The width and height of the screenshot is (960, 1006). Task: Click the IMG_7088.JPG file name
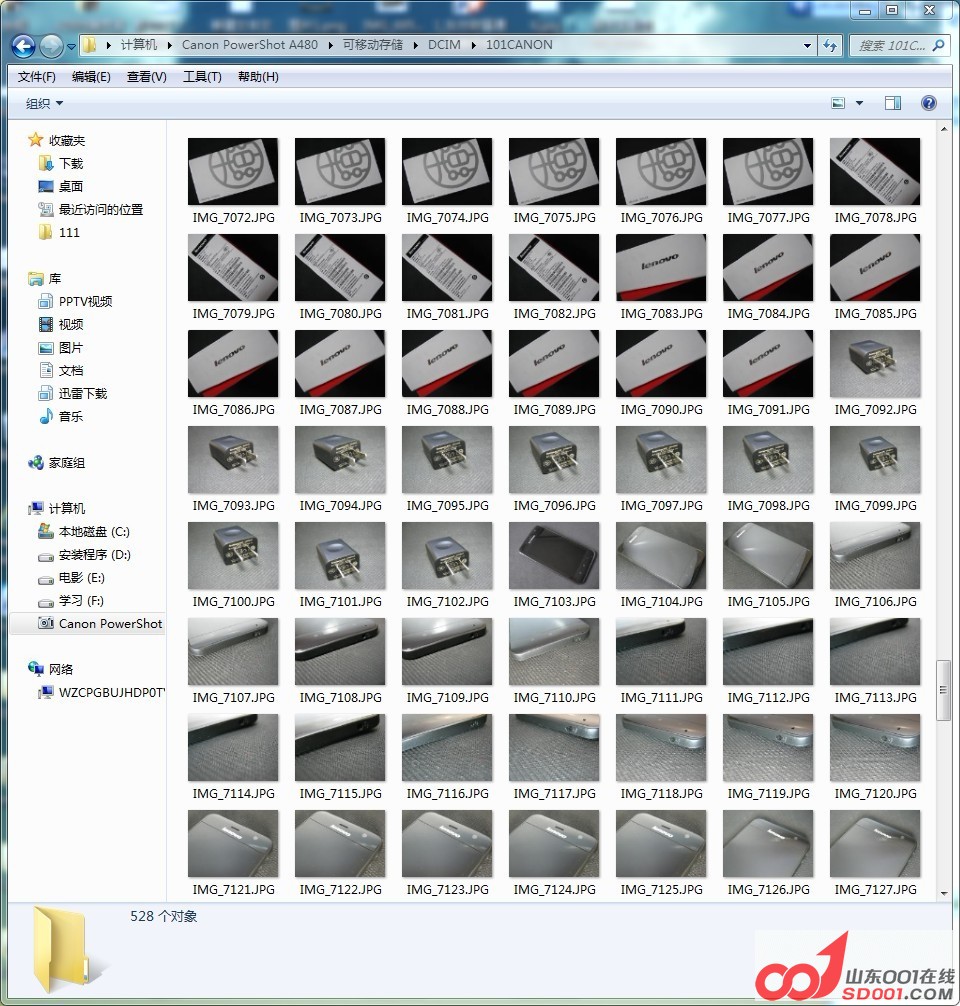[x=448, y=410]
